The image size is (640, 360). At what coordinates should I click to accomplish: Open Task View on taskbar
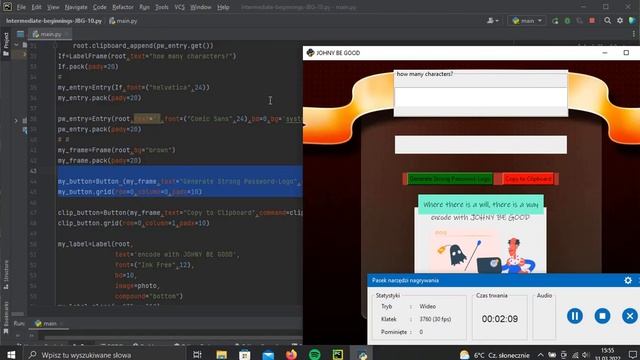click(x=198, y=355)
